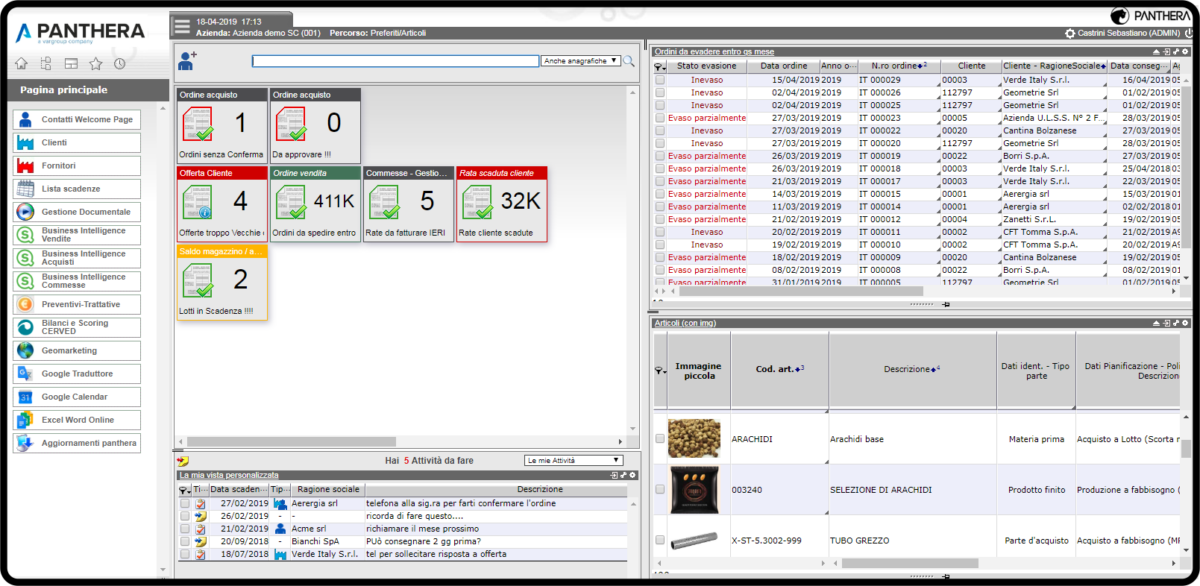
Task: Click into the main search text field
Action: 395,61
